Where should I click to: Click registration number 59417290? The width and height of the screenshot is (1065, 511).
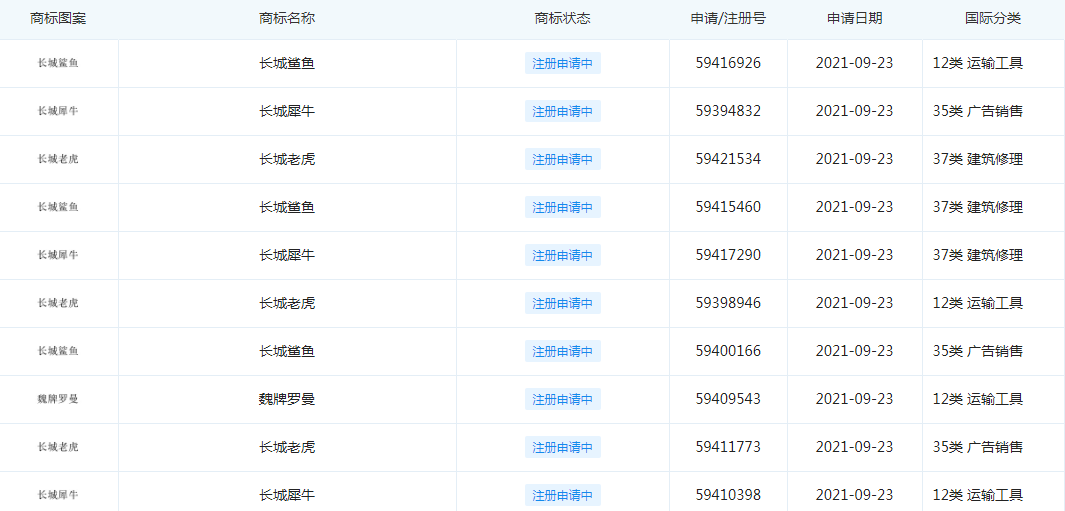(x=728, y=255)
